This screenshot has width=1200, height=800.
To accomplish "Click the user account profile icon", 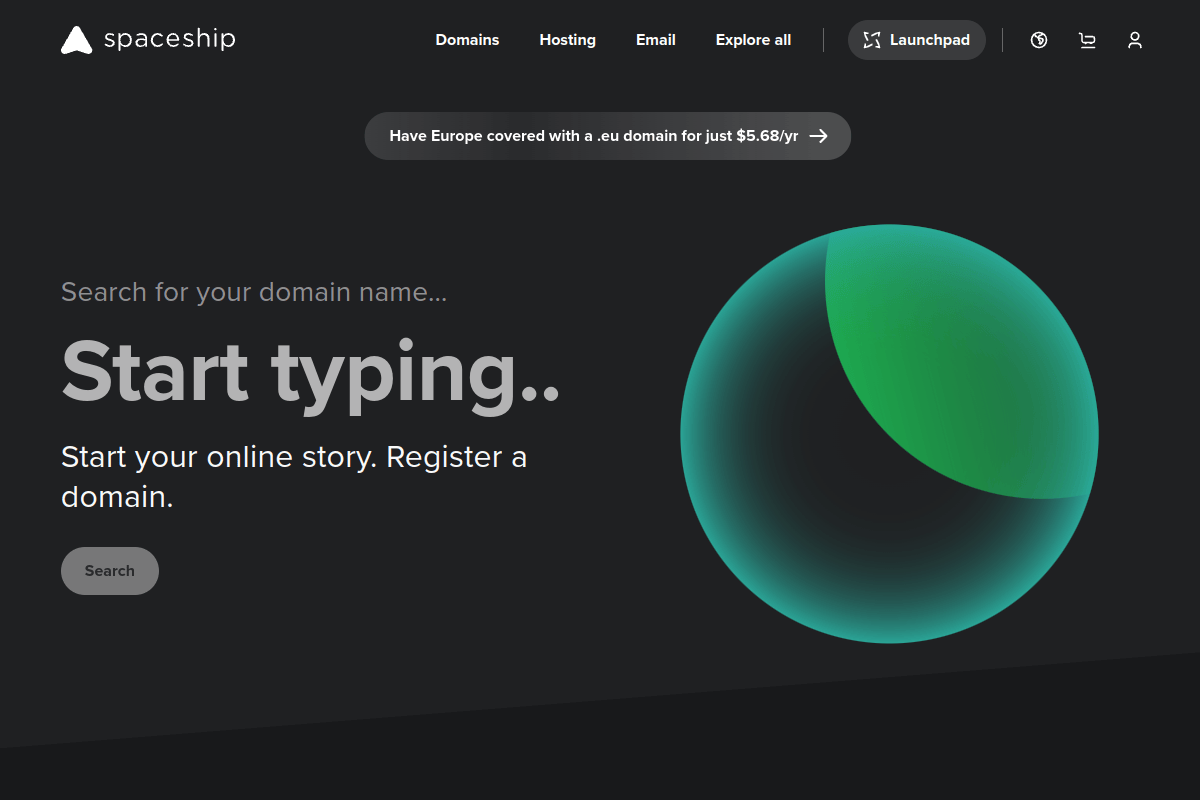I will (x=1135, y=40).
